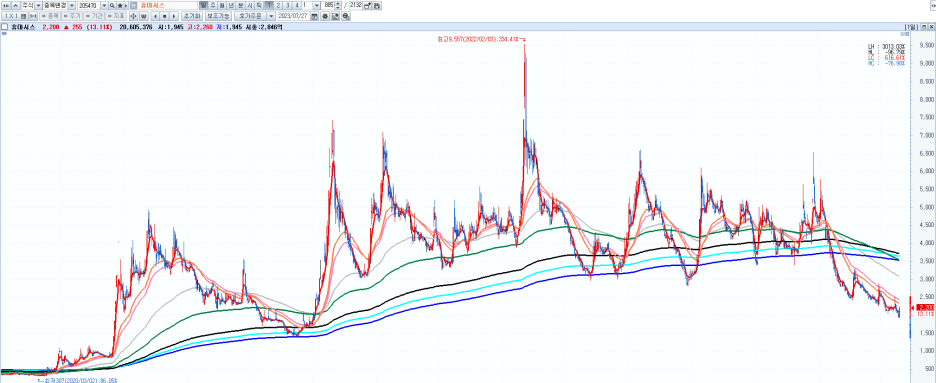
Task: Click the 초기화 reset button
Action: pos(192,16)
